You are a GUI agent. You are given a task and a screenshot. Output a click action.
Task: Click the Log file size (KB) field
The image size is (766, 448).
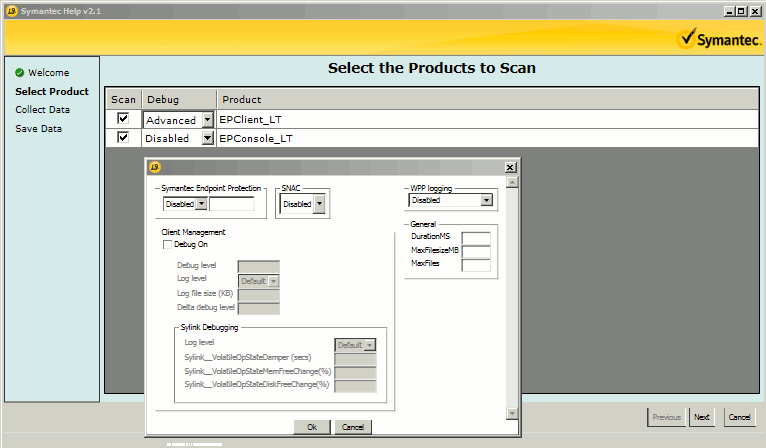pos(258,295)
